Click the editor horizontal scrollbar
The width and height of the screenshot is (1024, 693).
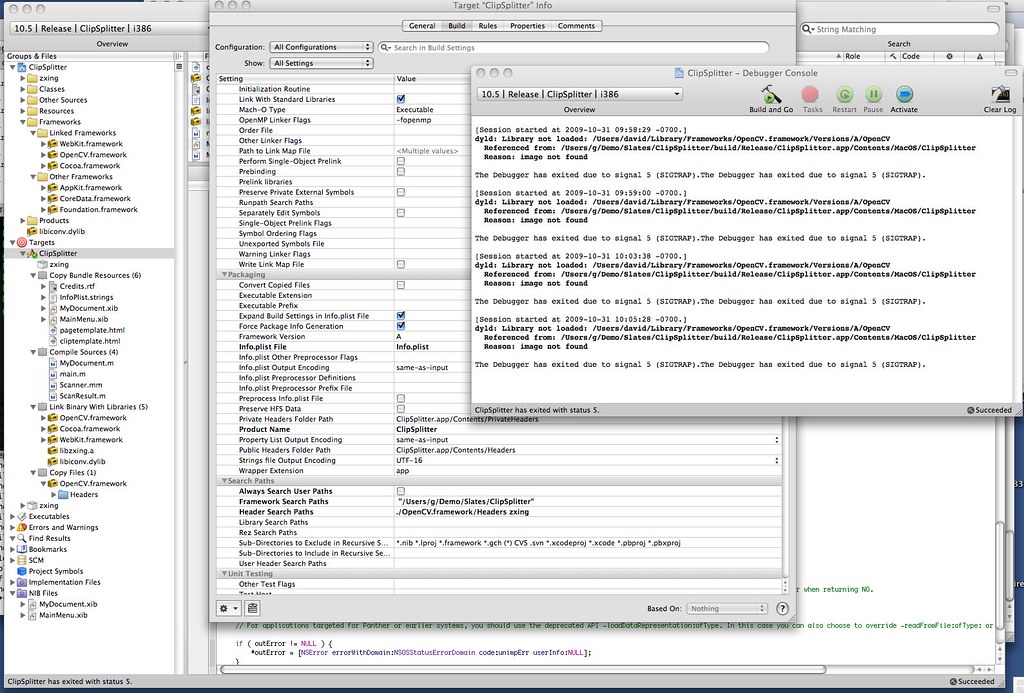click(524, 669)
